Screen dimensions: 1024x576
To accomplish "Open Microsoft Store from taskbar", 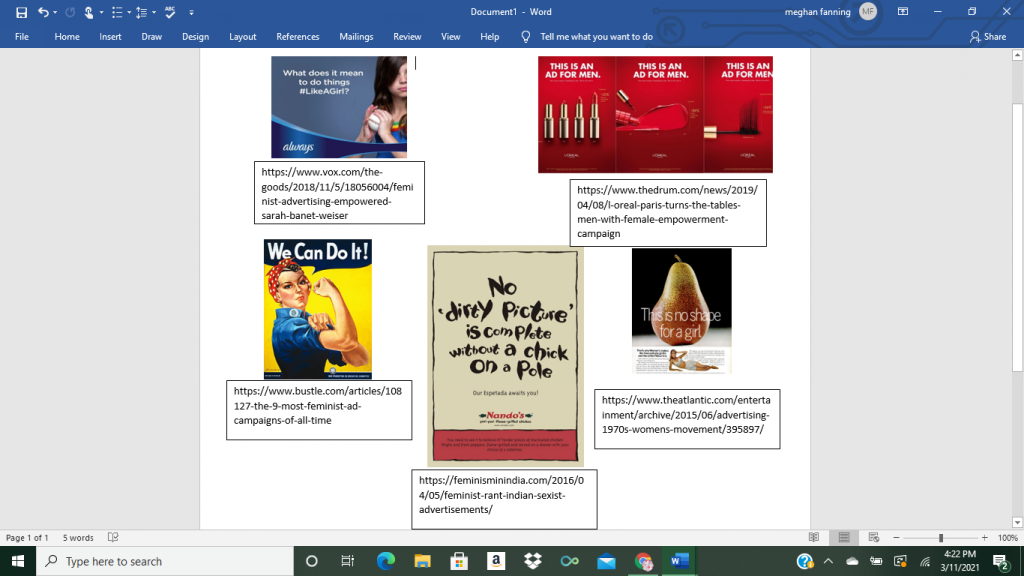I will (459, 561).
